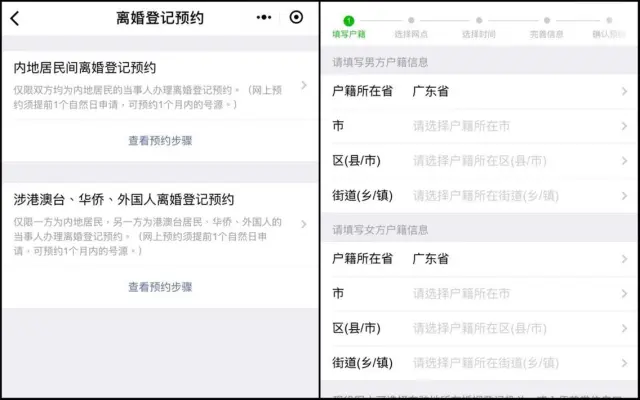
Task: Select the 完善信息 step tab
Action: tap(547, 34)
